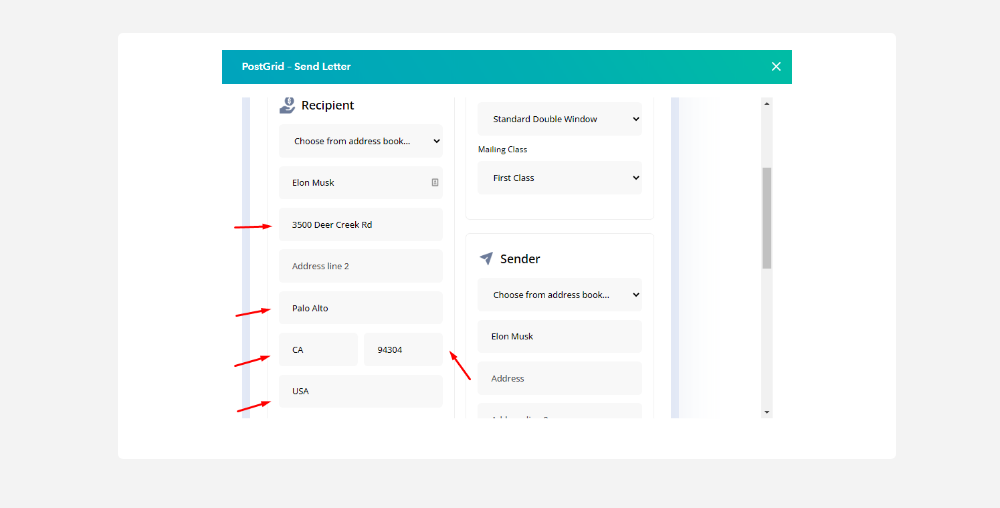1000x508 pixels.
Task: Open the First Class mailing class dropdown
Action: [559, 178]
